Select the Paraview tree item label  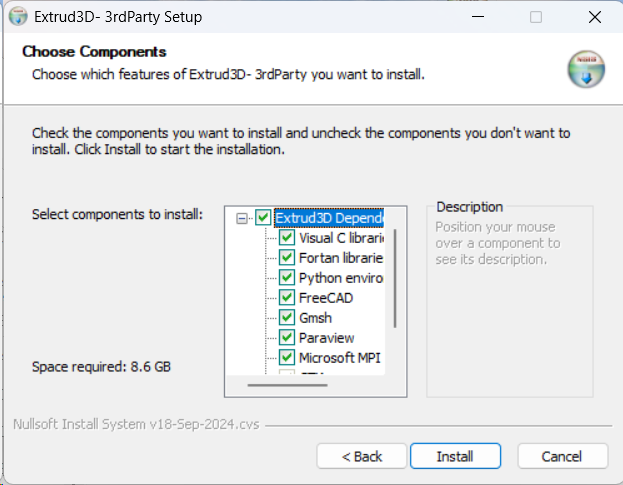tap(326, 338)
